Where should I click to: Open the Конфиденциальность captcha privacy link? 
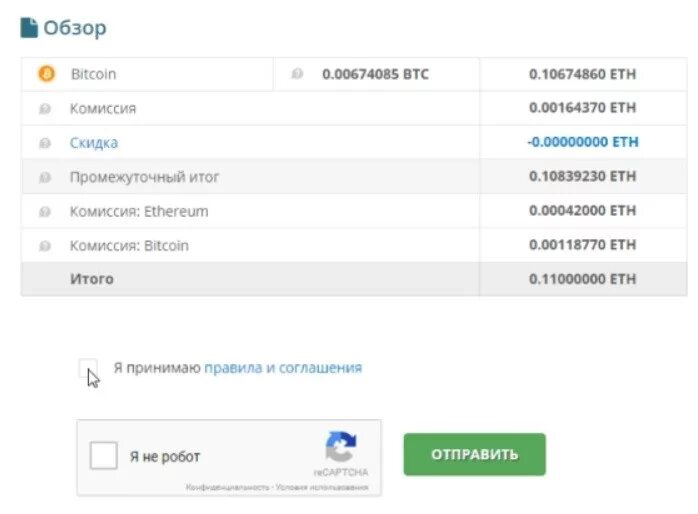pyautogui.click(x=227, y=487)
